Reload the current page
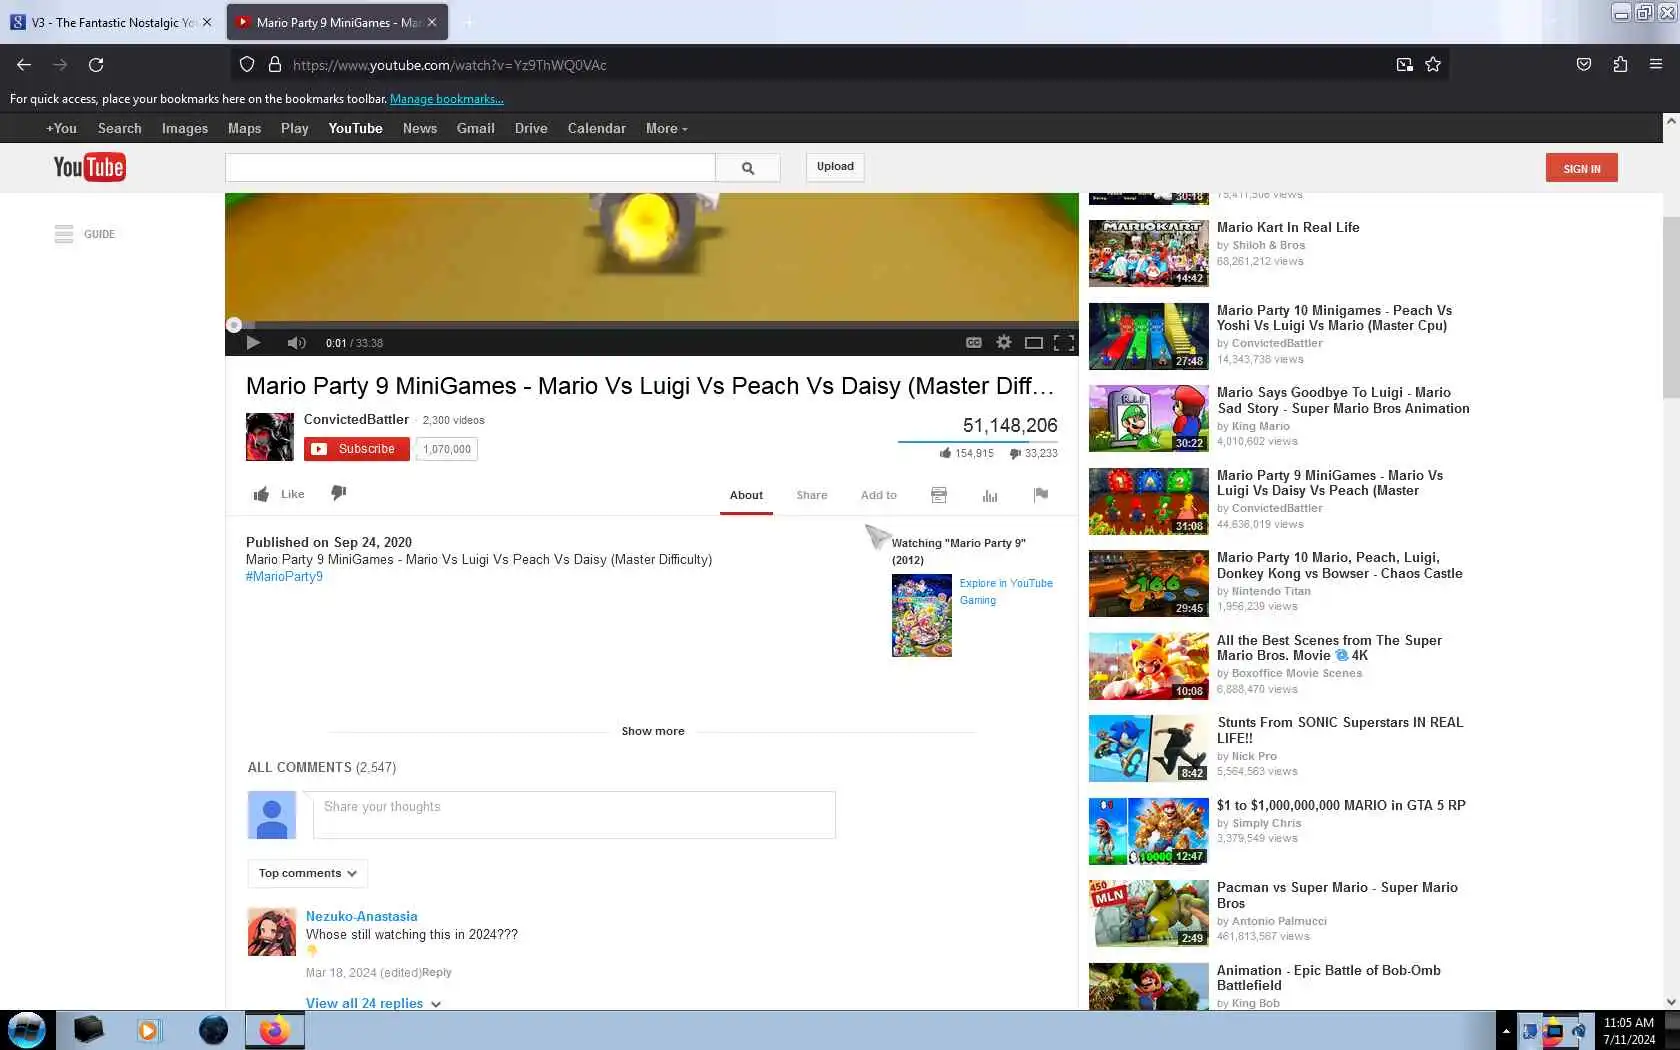Image resolution: width=1680 pixels, height=1050 pixels. click(x=96, y=64)
